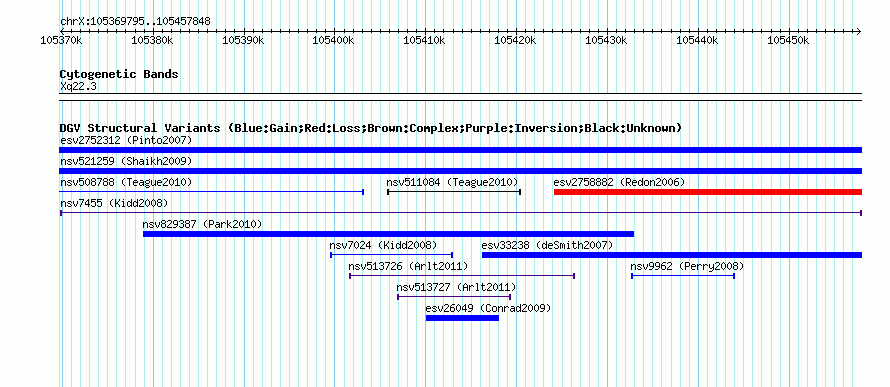Select the 105420k ruler position
Image resolution: width=890 pixels, height=387 pixels.
tap(515, 40)
